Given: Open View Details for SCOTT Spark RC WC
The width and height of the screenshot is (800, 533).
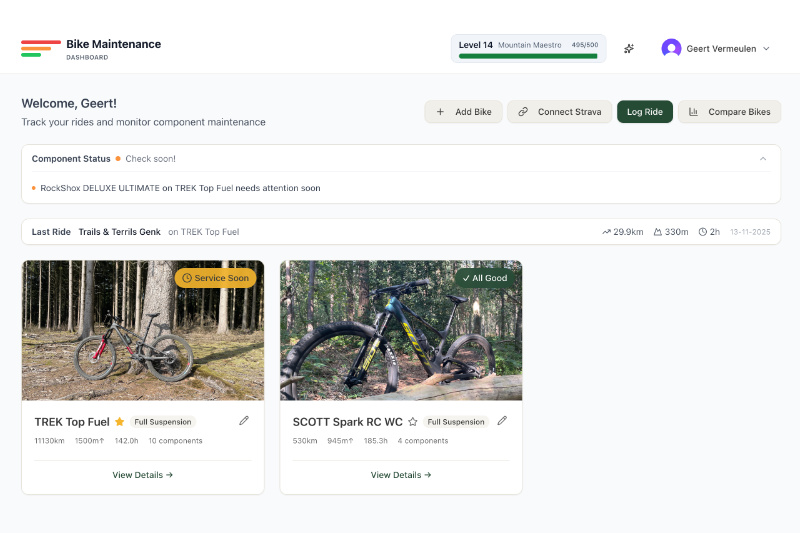Looking at the screenshot, I should [401, 475].
